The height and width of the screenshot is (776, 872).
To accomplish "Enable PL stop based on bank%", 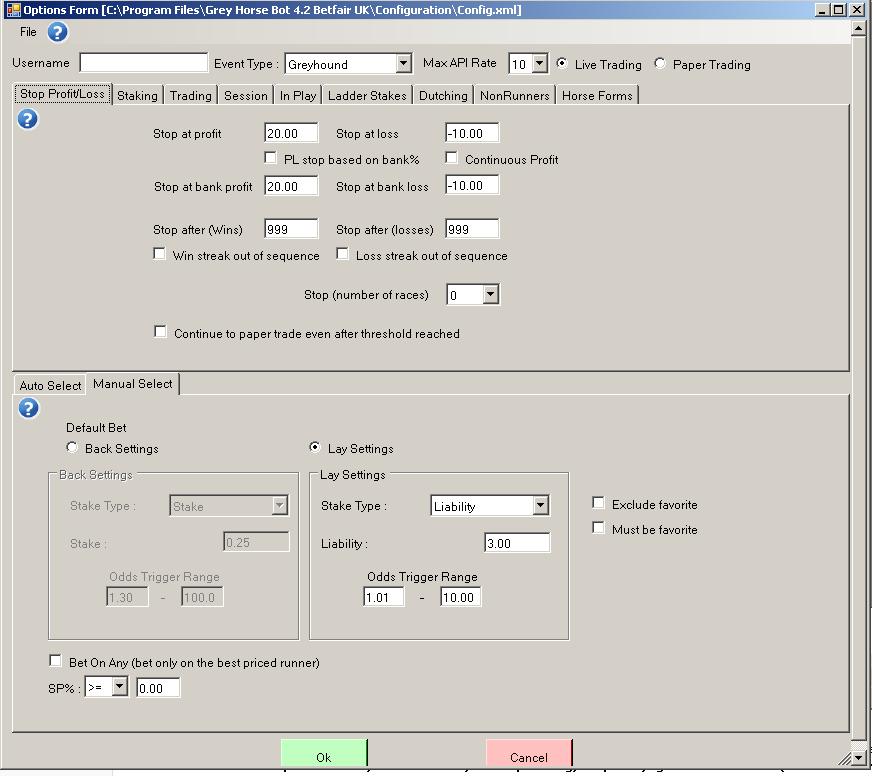I will (x=270, y=158).
